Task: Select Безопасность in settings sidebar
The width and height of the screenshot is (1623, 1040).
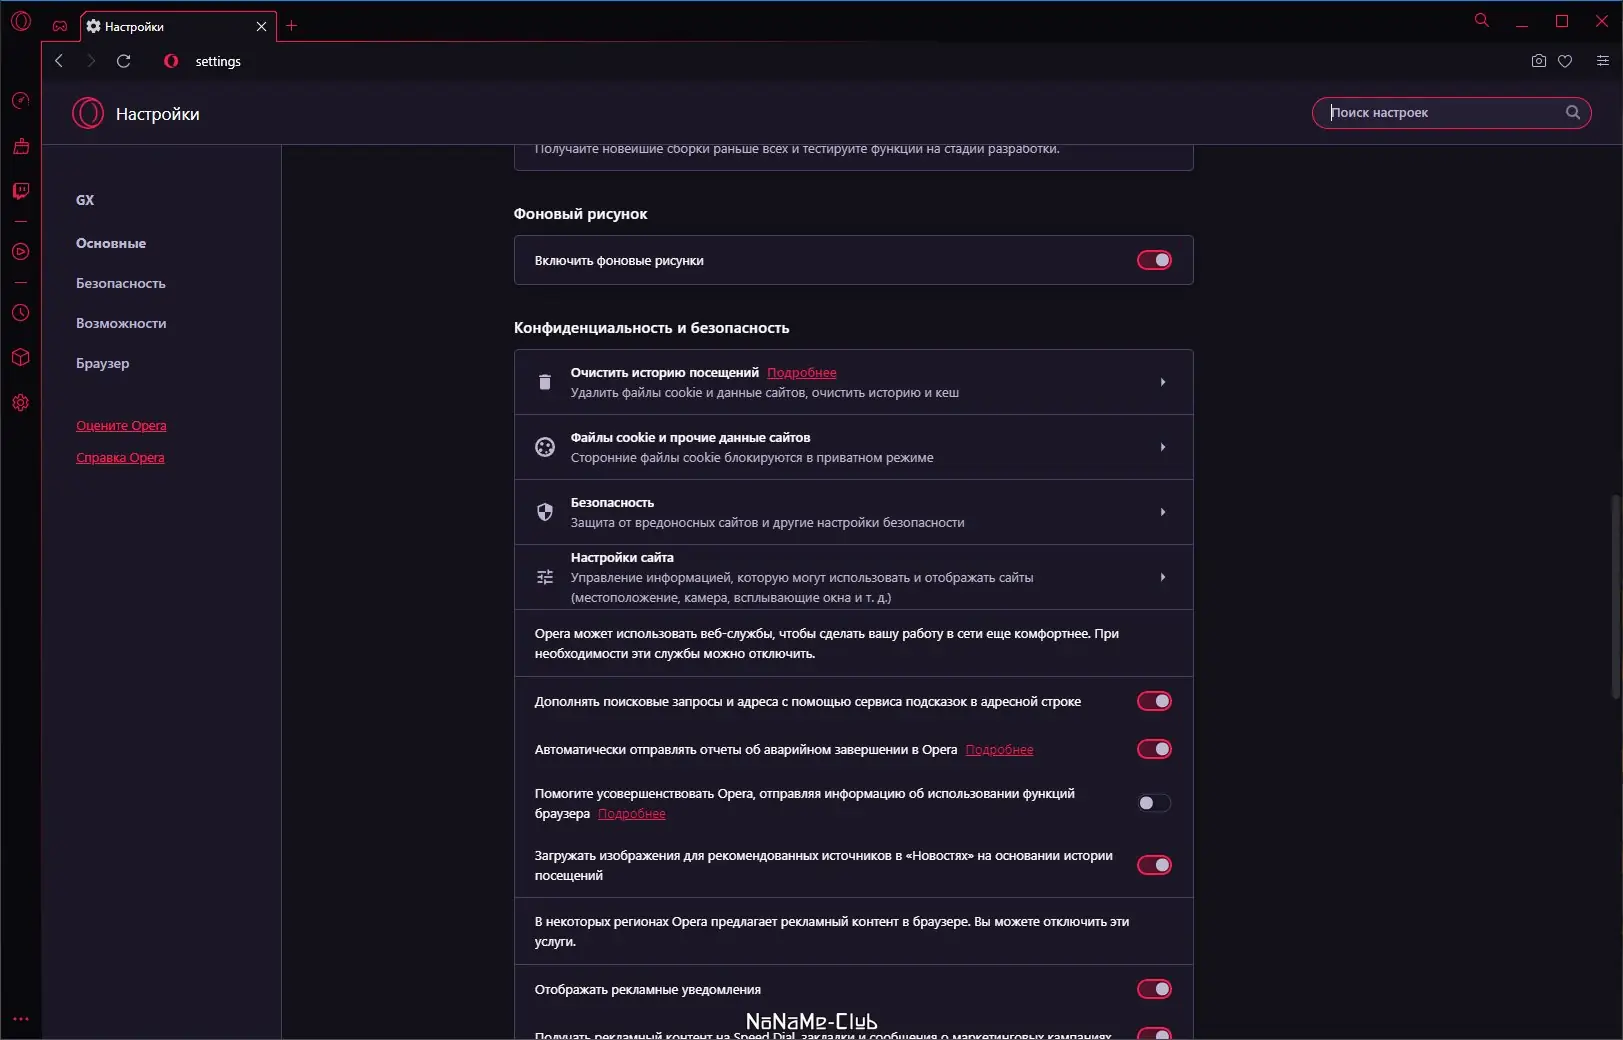Action: point(121,283)
